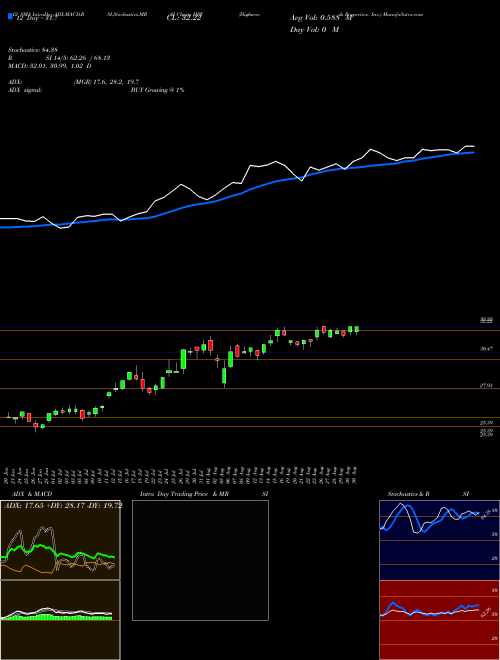
Task: Click the 'CL: 32.22' closing price text
Action: [184, 18]
